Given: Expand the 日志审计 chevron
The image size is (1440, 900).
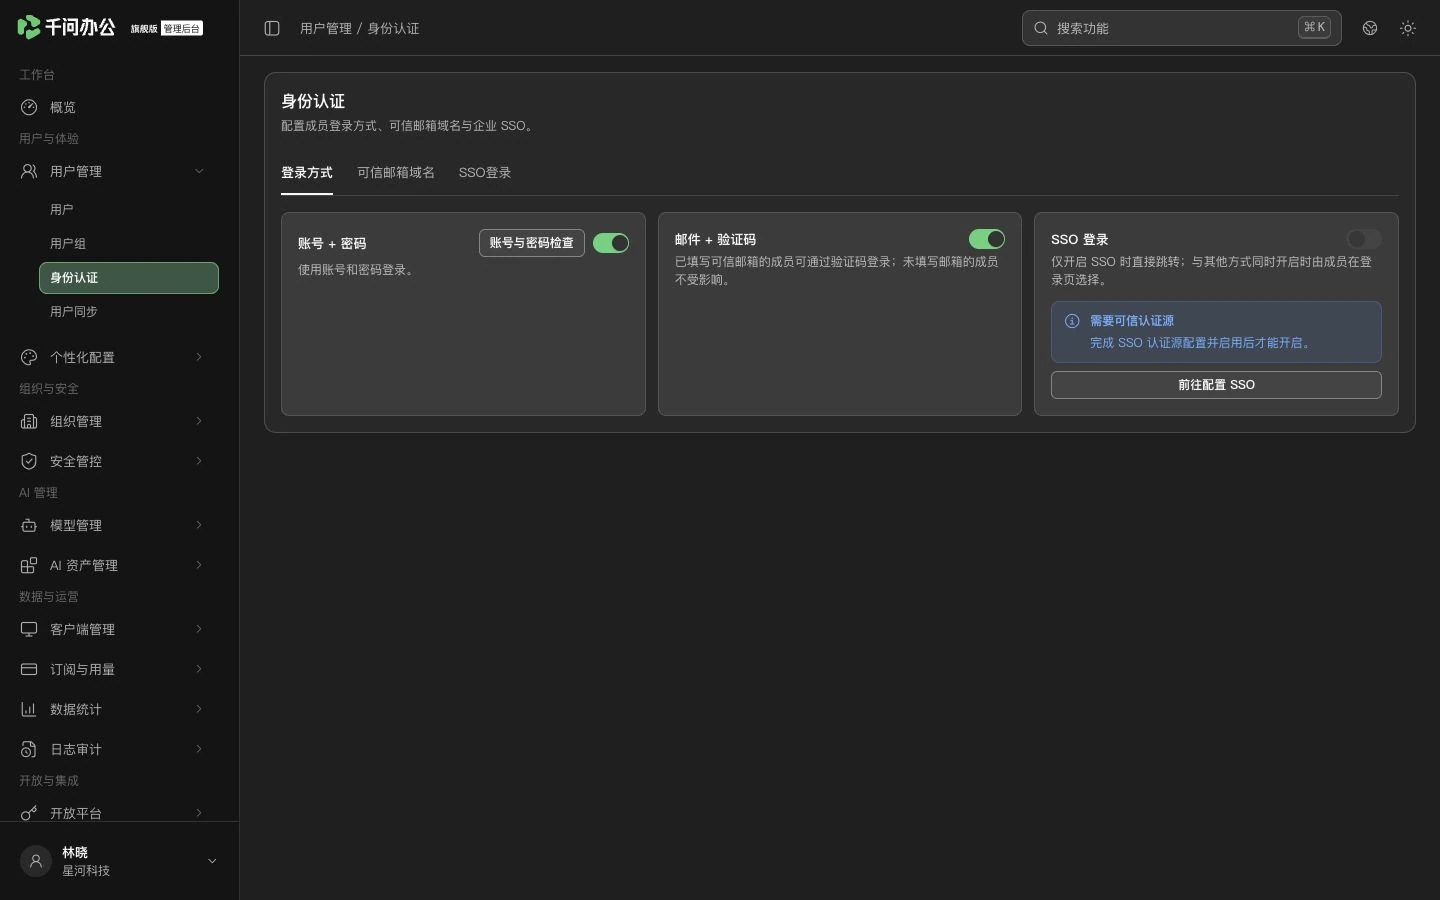Looking at the screenshot, I should pos(199,749).
